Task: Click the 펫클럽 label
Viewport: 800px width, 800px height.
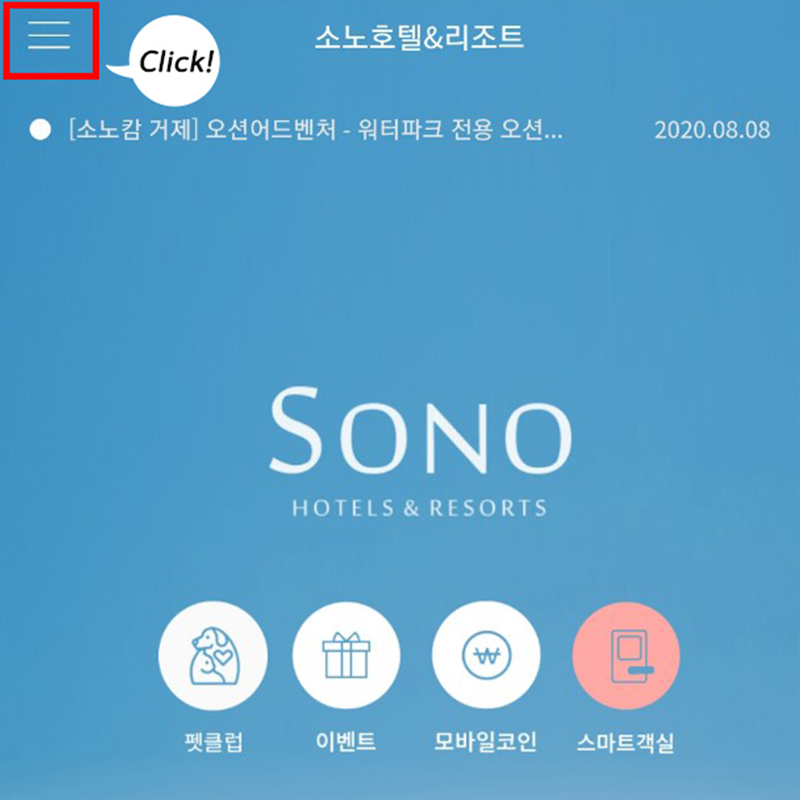Action: tap(213, 742)
